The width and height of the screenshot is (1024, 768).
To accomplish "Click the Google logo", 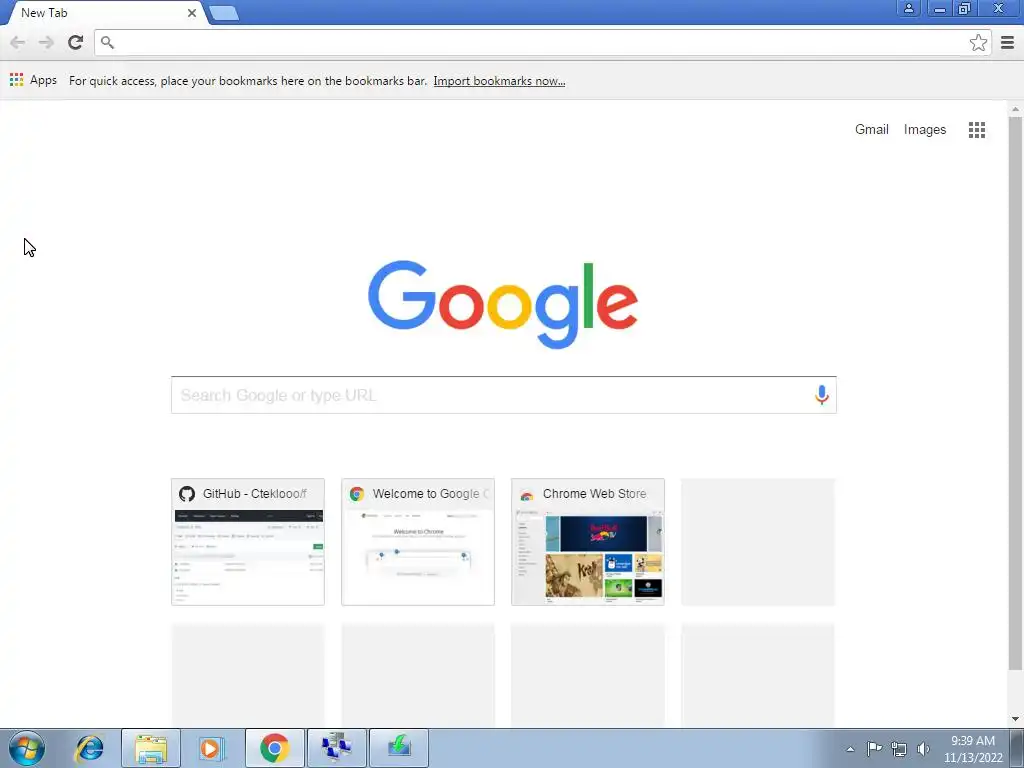I will coord(503,304).
